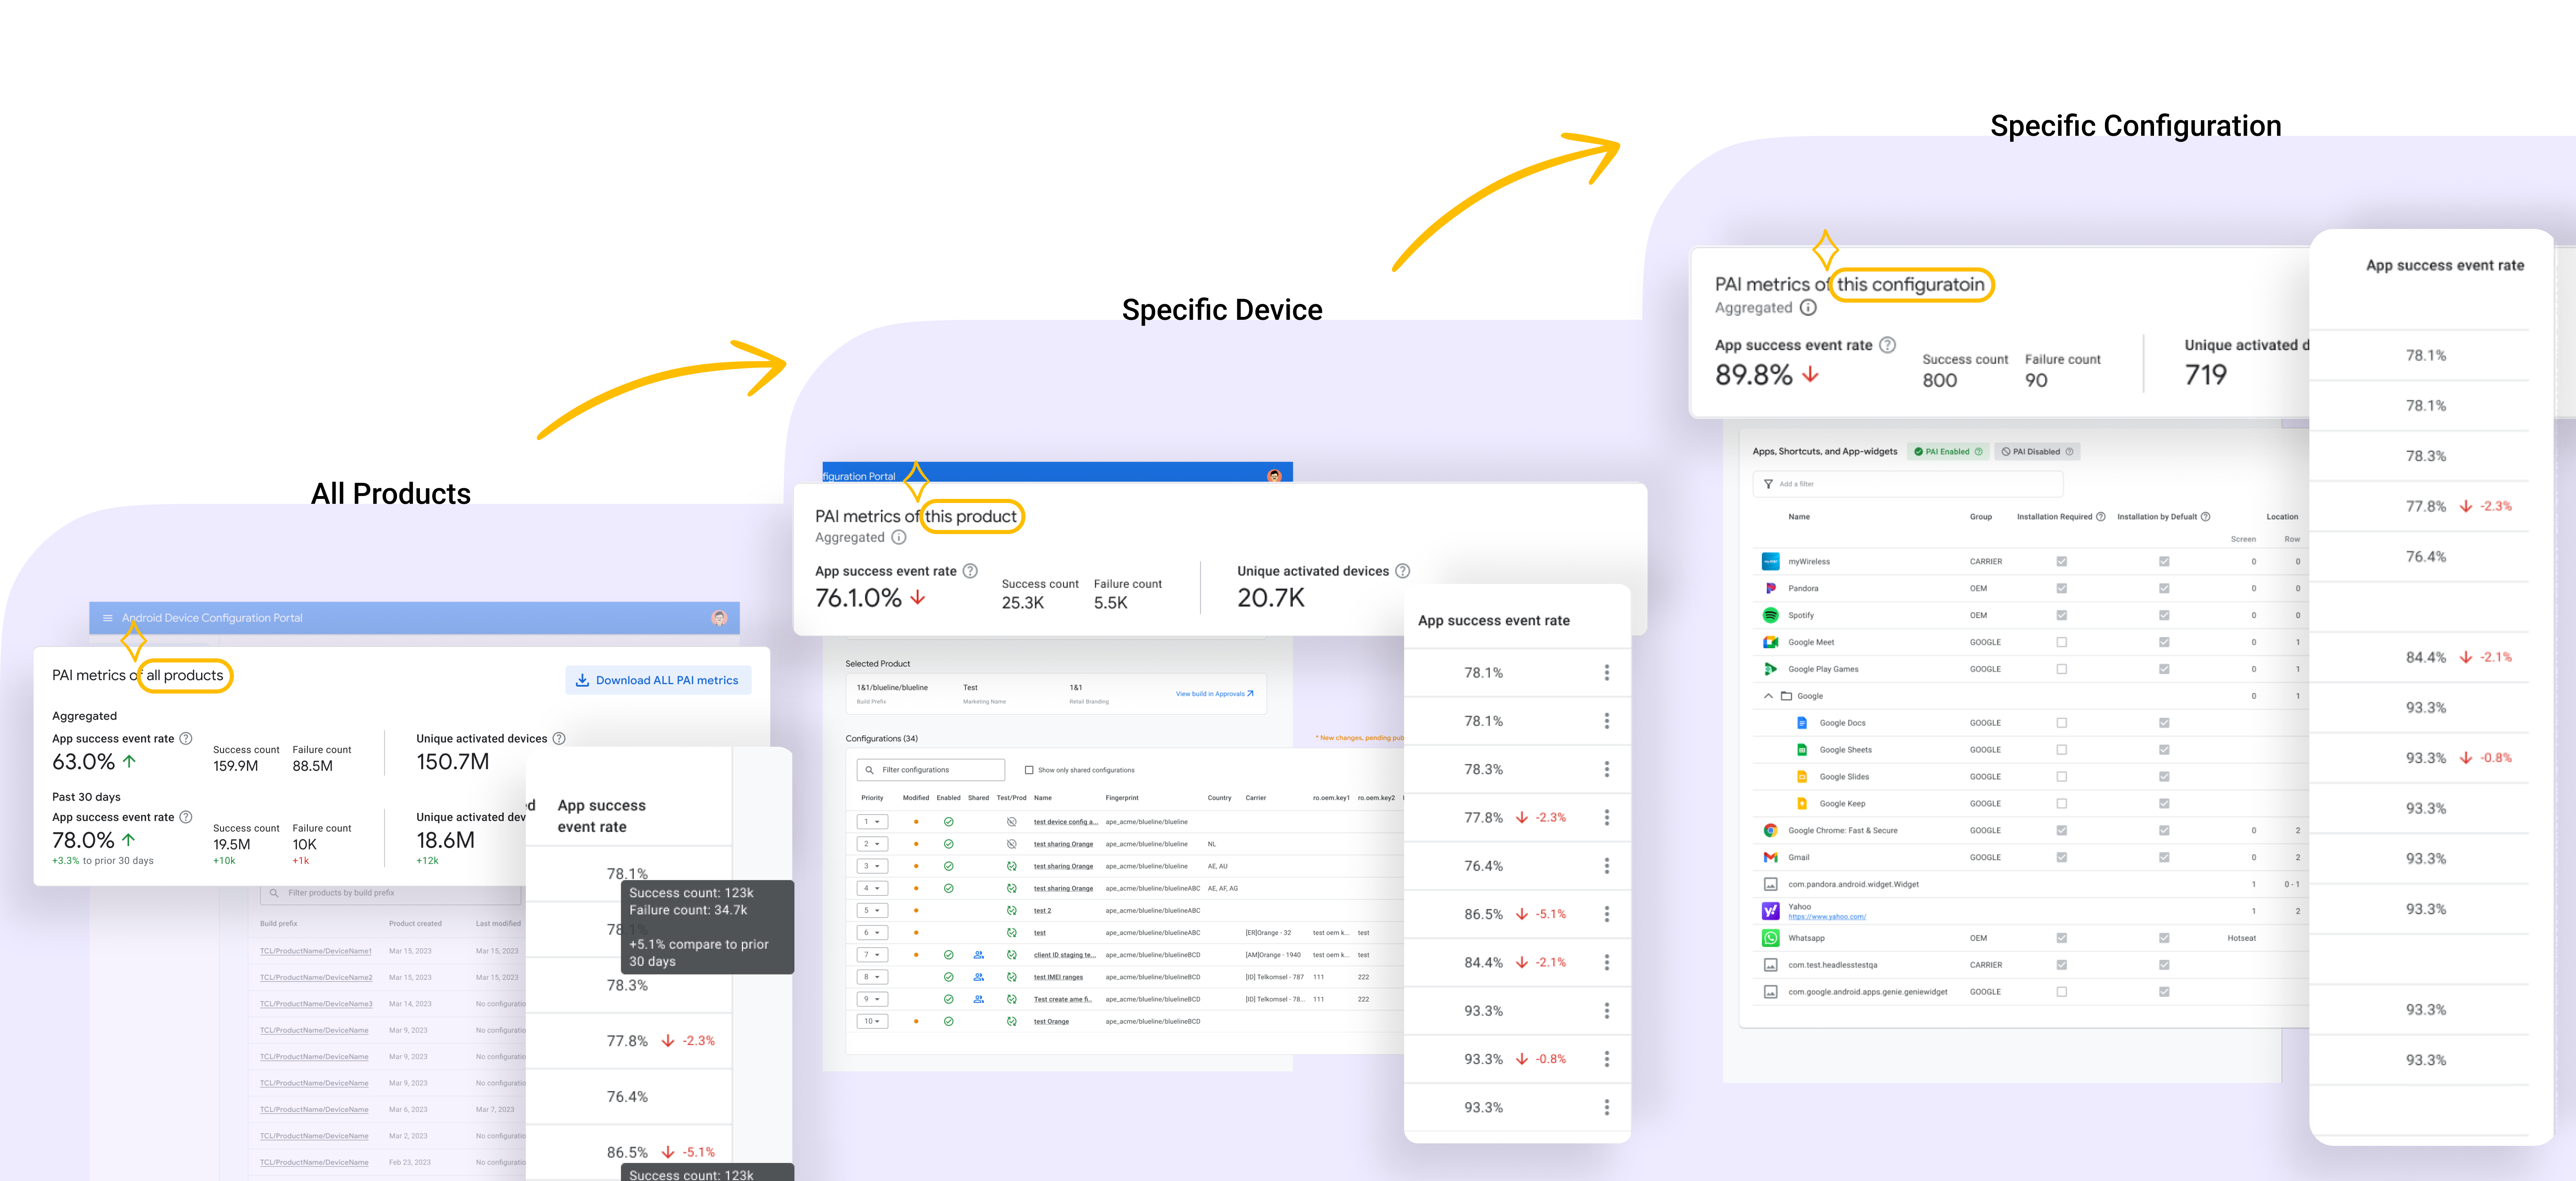Click the Whatsapp app icon
This screenshot has width=2576, height=1181.
(x=1770, y=938)
